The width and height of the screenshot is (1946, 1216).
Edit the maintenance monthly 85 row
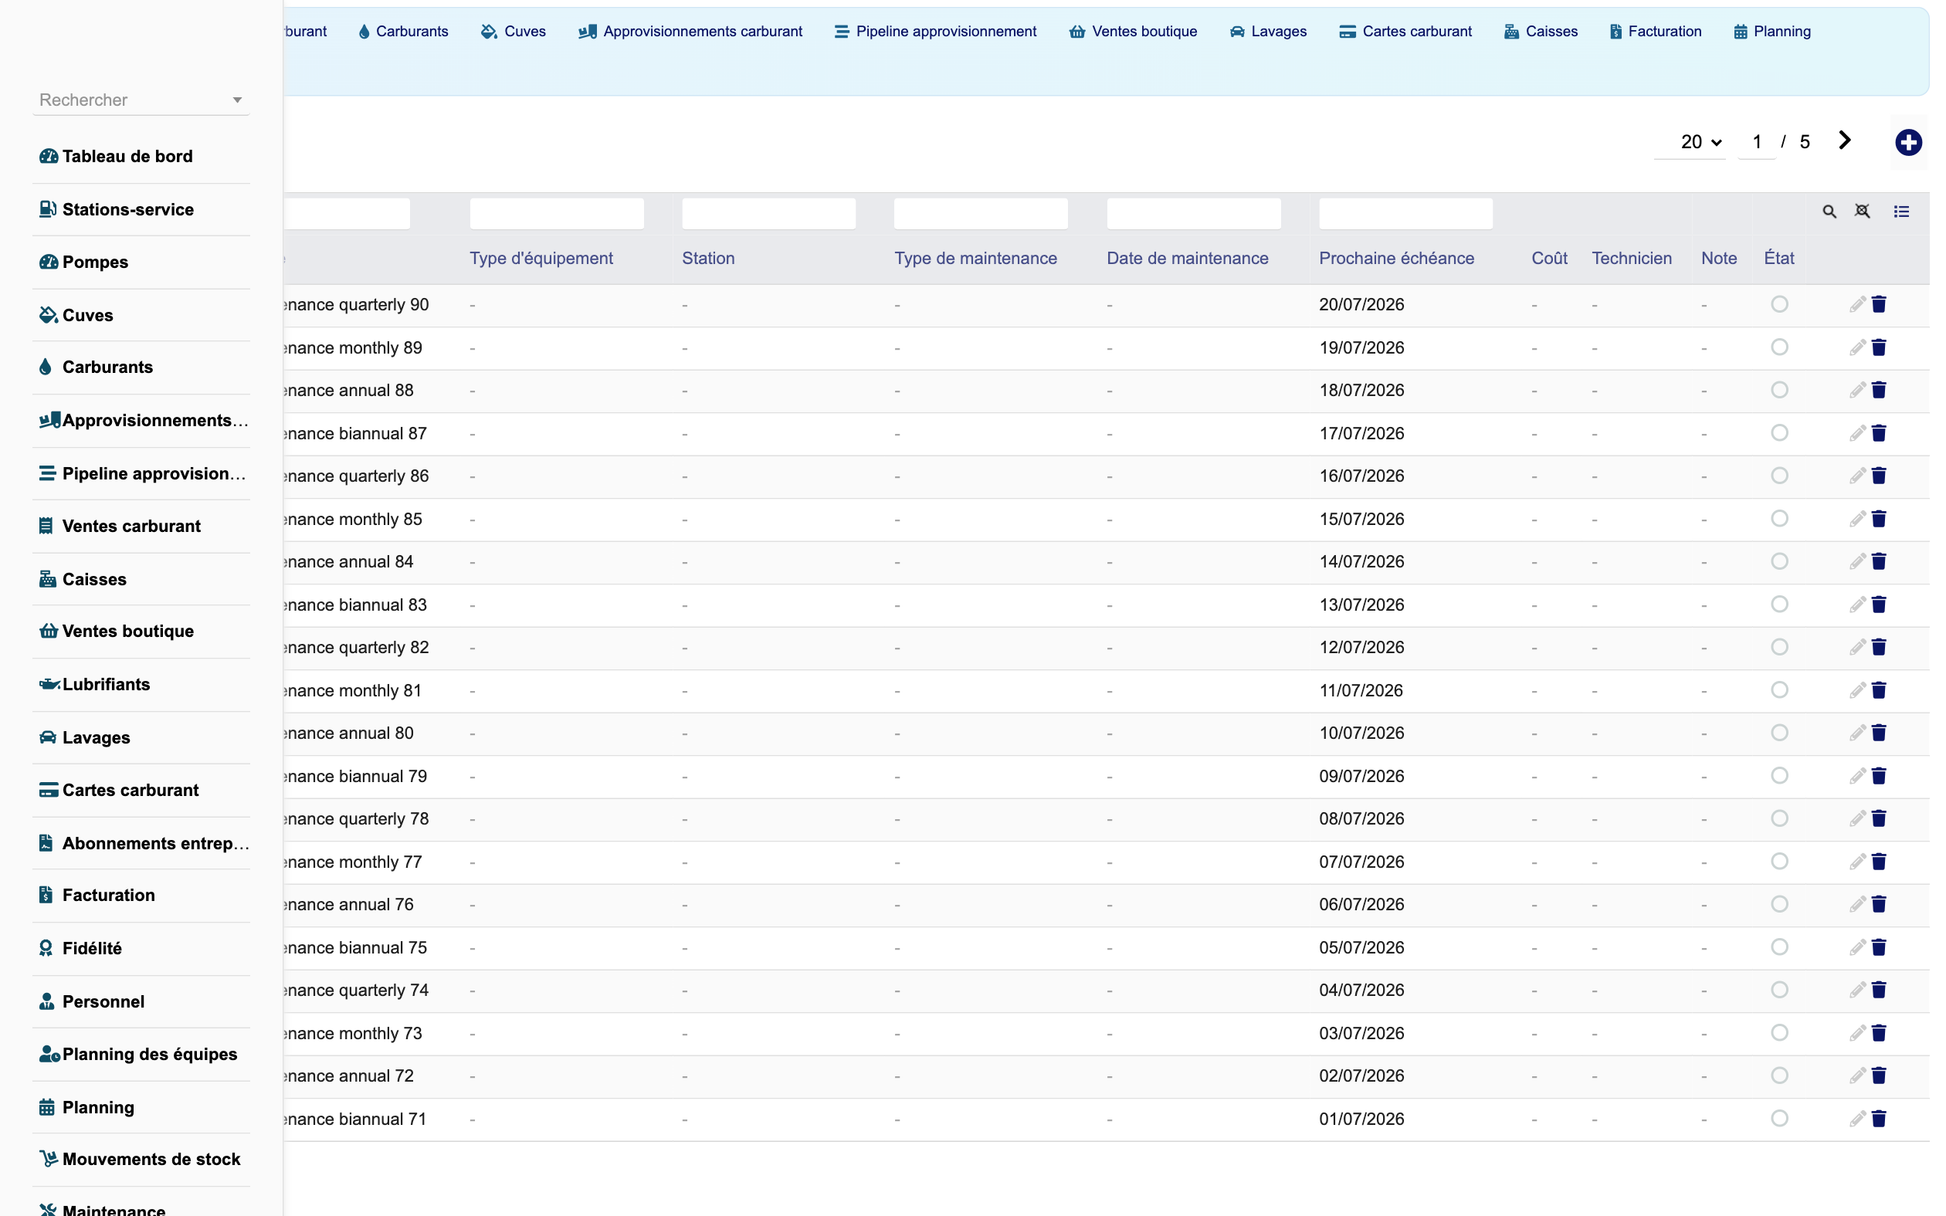point(1857,519)
